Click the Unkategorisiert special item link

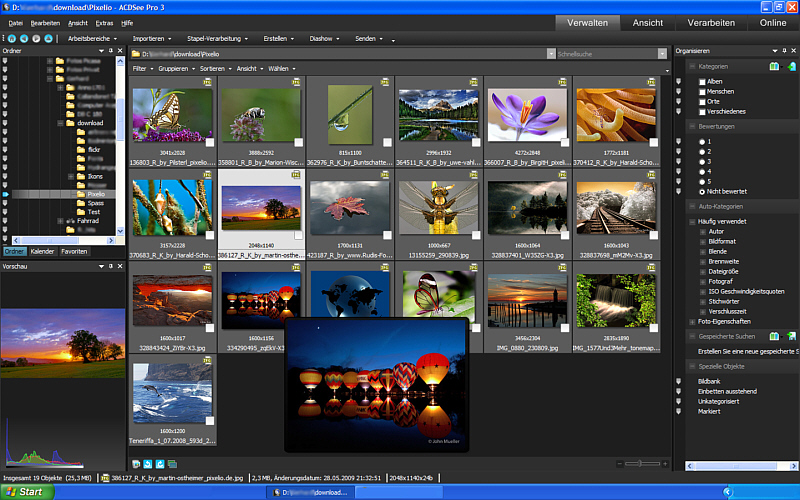(x=720, y=401)
